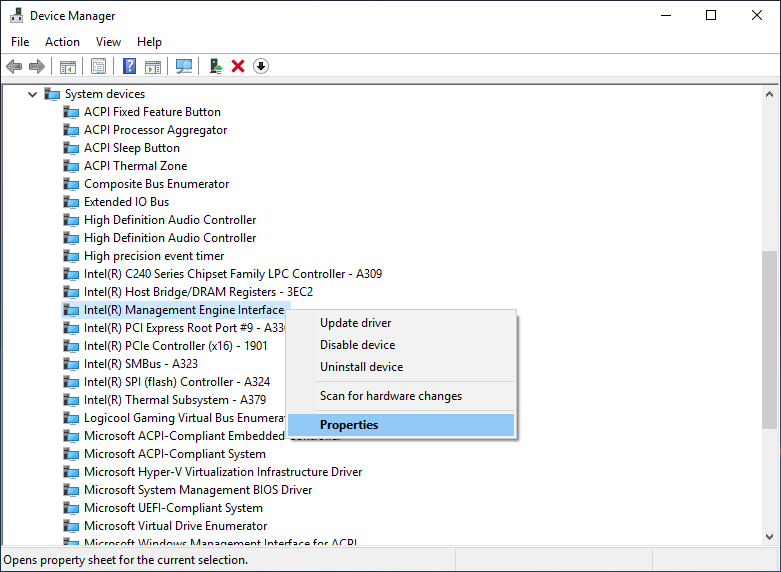Open the Action menu

click(62, 42)
